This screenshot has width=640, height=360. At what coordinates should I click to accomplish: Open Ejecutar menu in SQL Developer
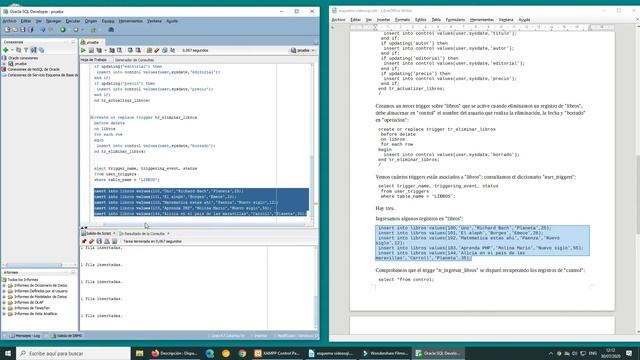(x=73, y=21)
